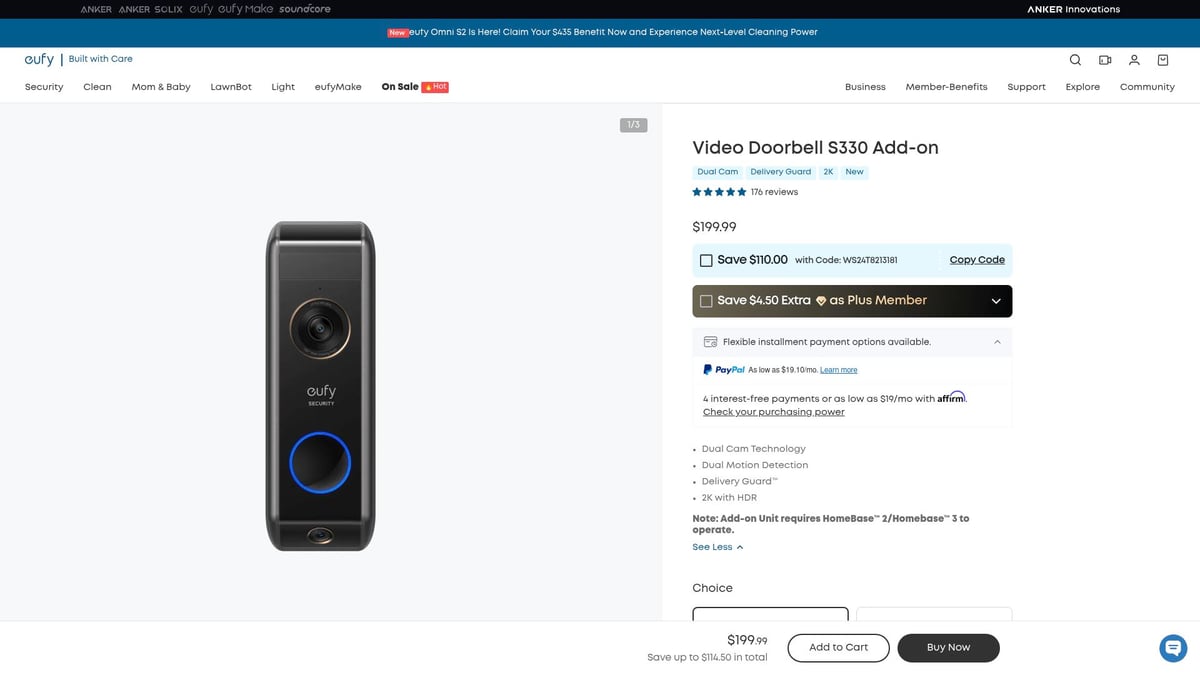Open the shopping cart icon

tap(1163, 60)
